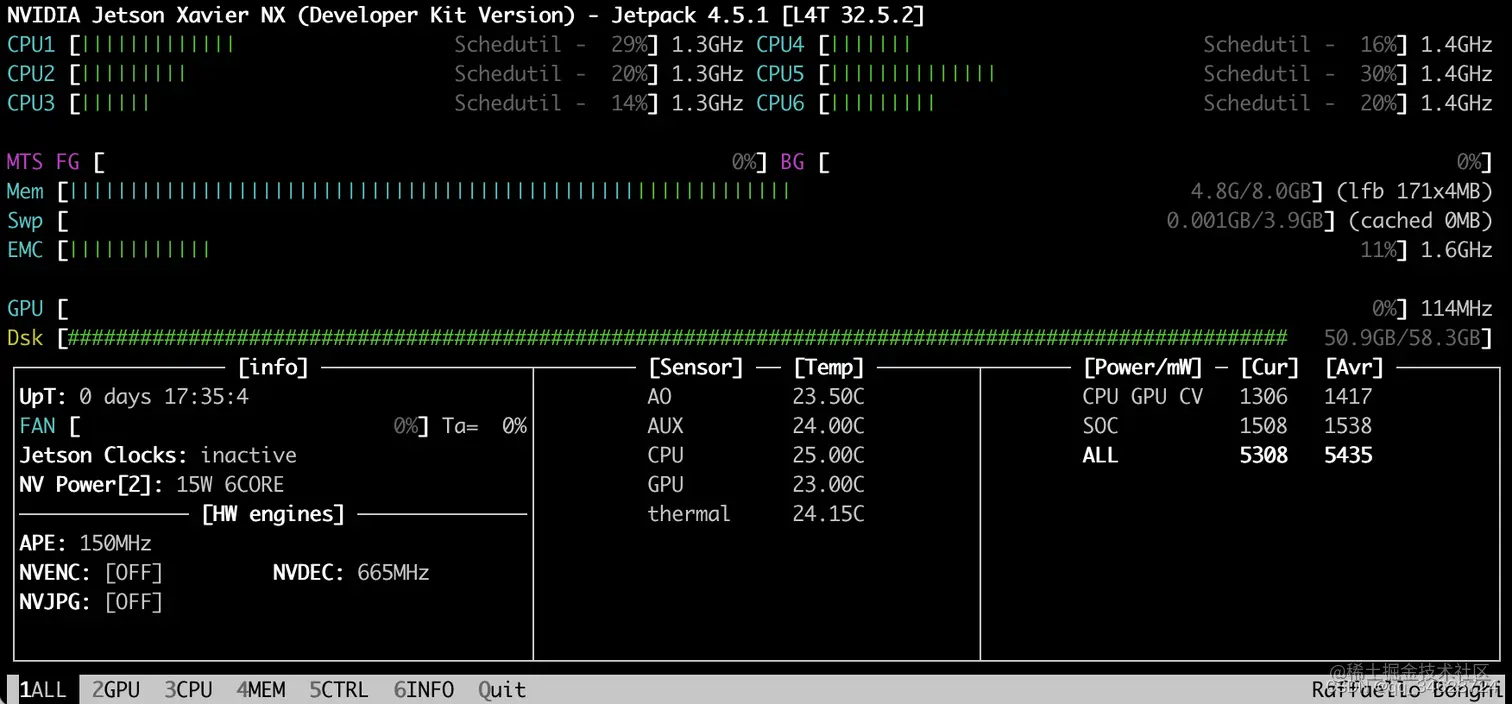
Task: Click the 'NVDEC: 665MHz' entry
Action: tap(351, 573)
